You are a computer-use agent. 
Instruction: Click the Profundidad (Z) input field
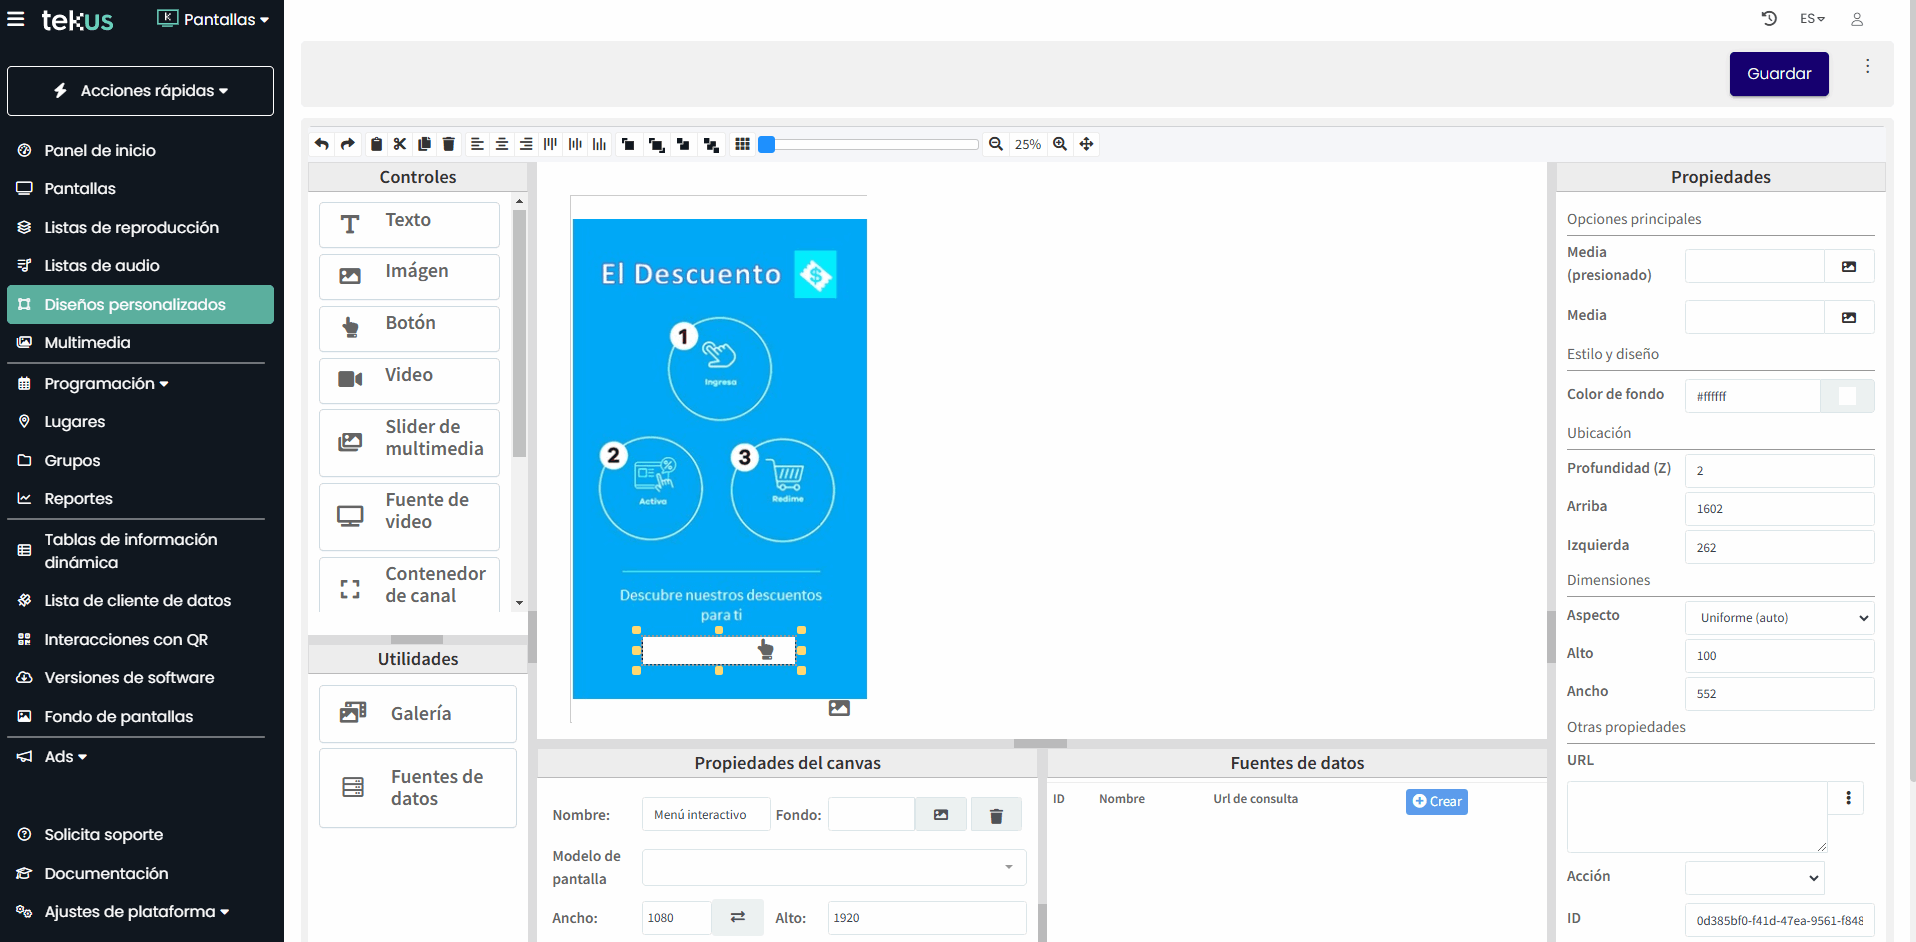1778,470
